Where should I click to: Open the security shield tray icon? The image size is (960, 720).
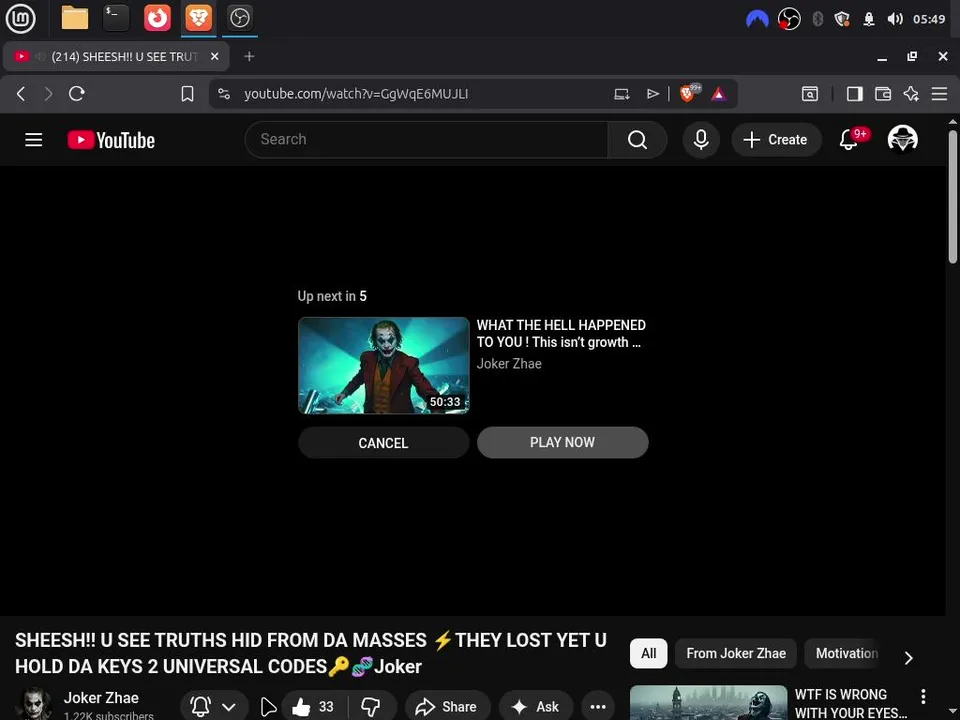click(x=842, y=19)
